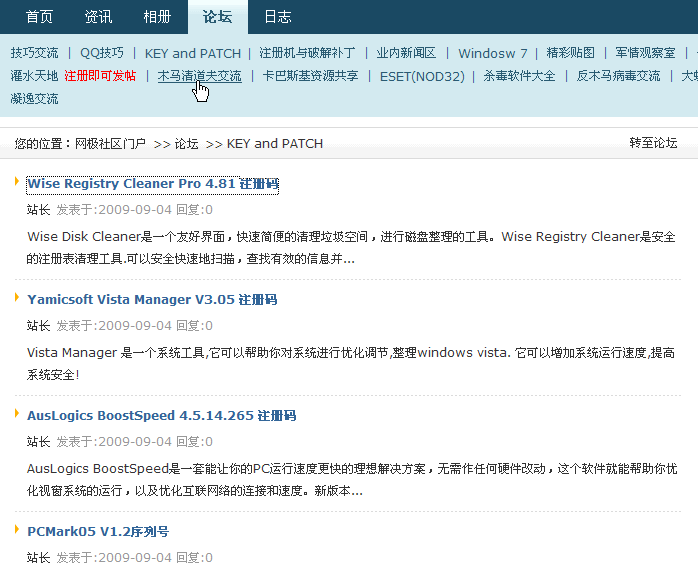The width and height of the screenshot is (698, 574).
Task: Open the 杀毒软件大全 section
Action: 519,76
